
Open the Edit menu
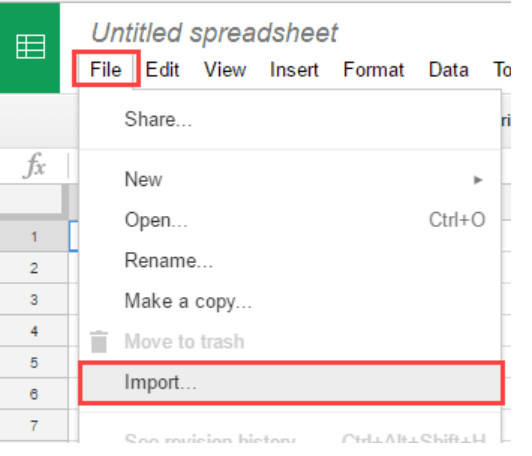pos(162,70)
